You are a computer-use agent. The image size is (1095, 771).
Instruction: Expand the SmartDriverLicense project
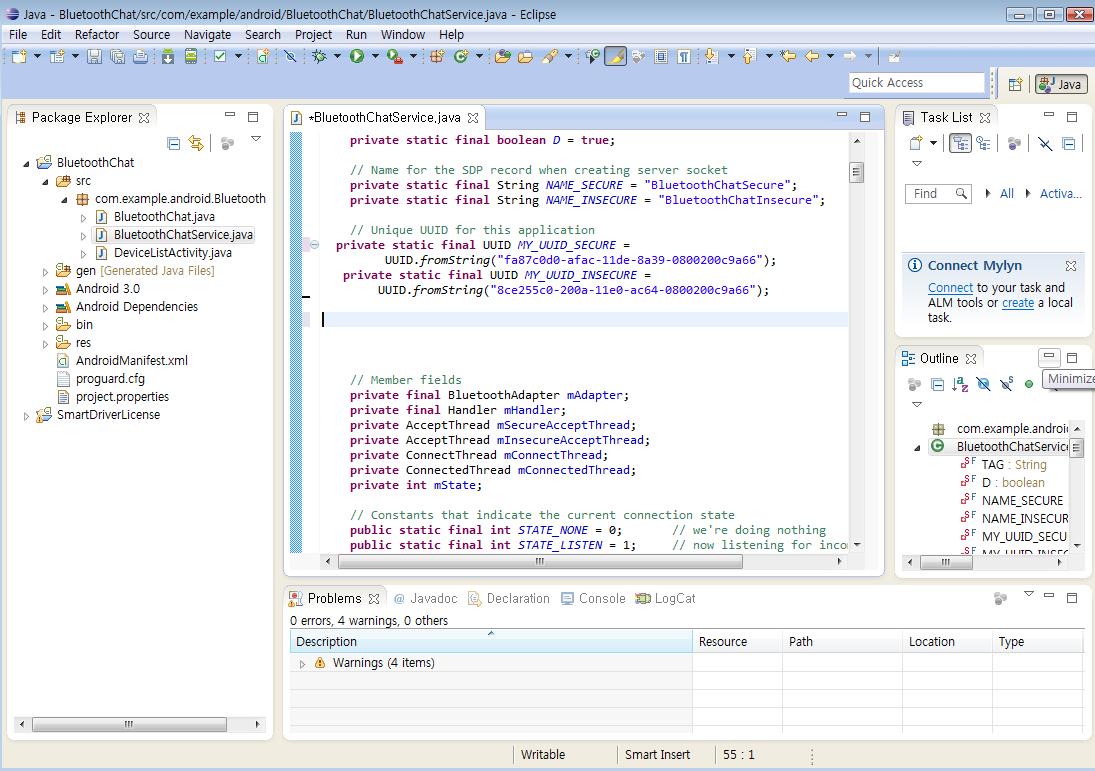point(27,416)
